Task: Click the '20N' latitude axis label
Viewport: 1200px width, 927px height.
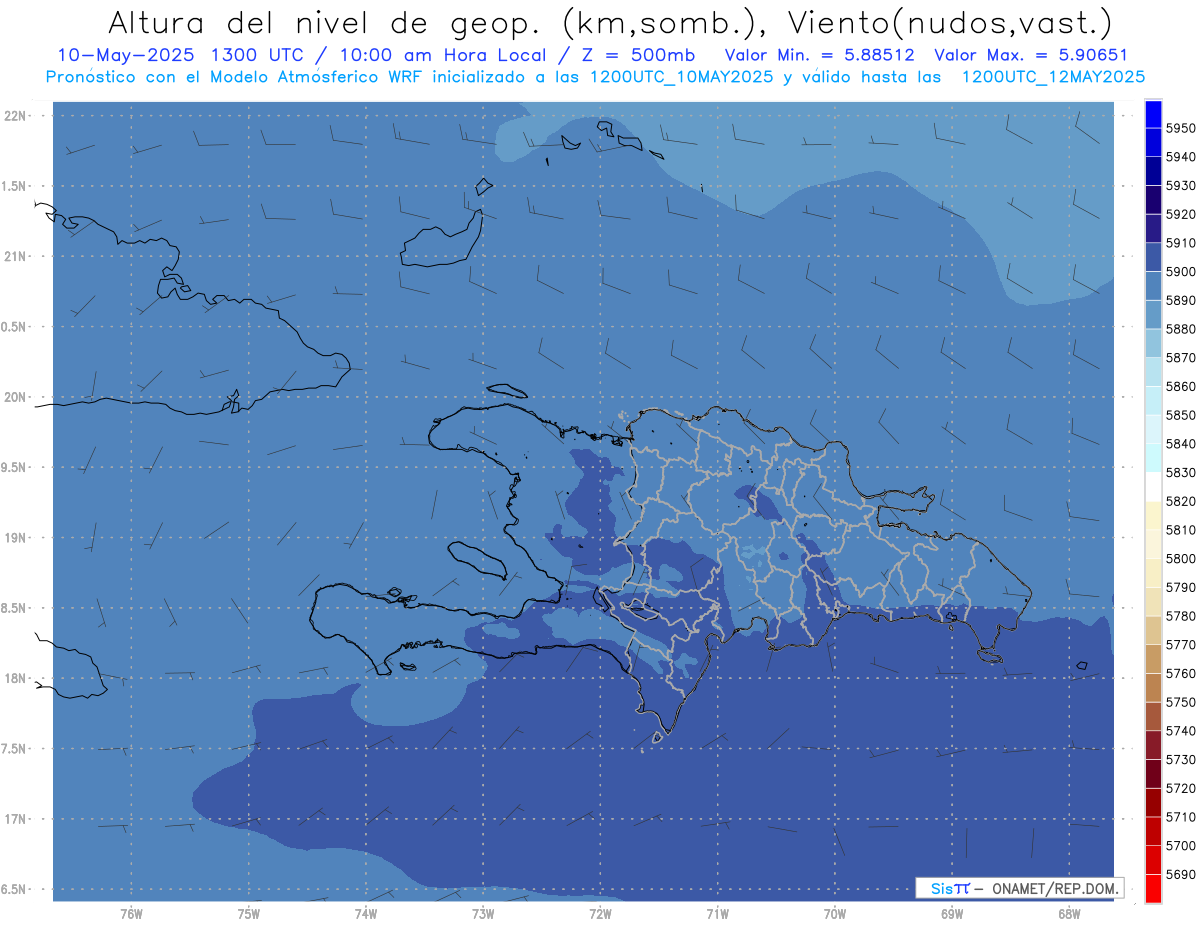Action: click(x=15, y=397)
